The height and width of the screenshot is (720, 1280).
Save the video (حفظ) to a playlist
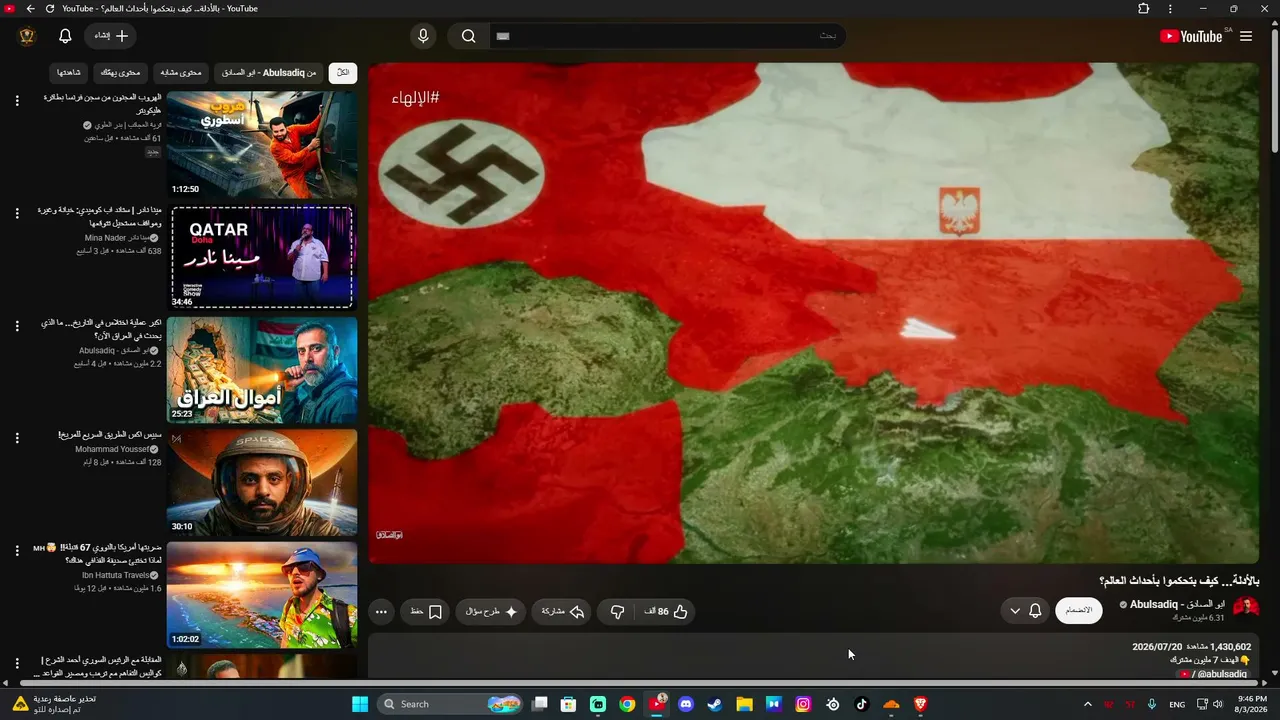tap(426, 611)
